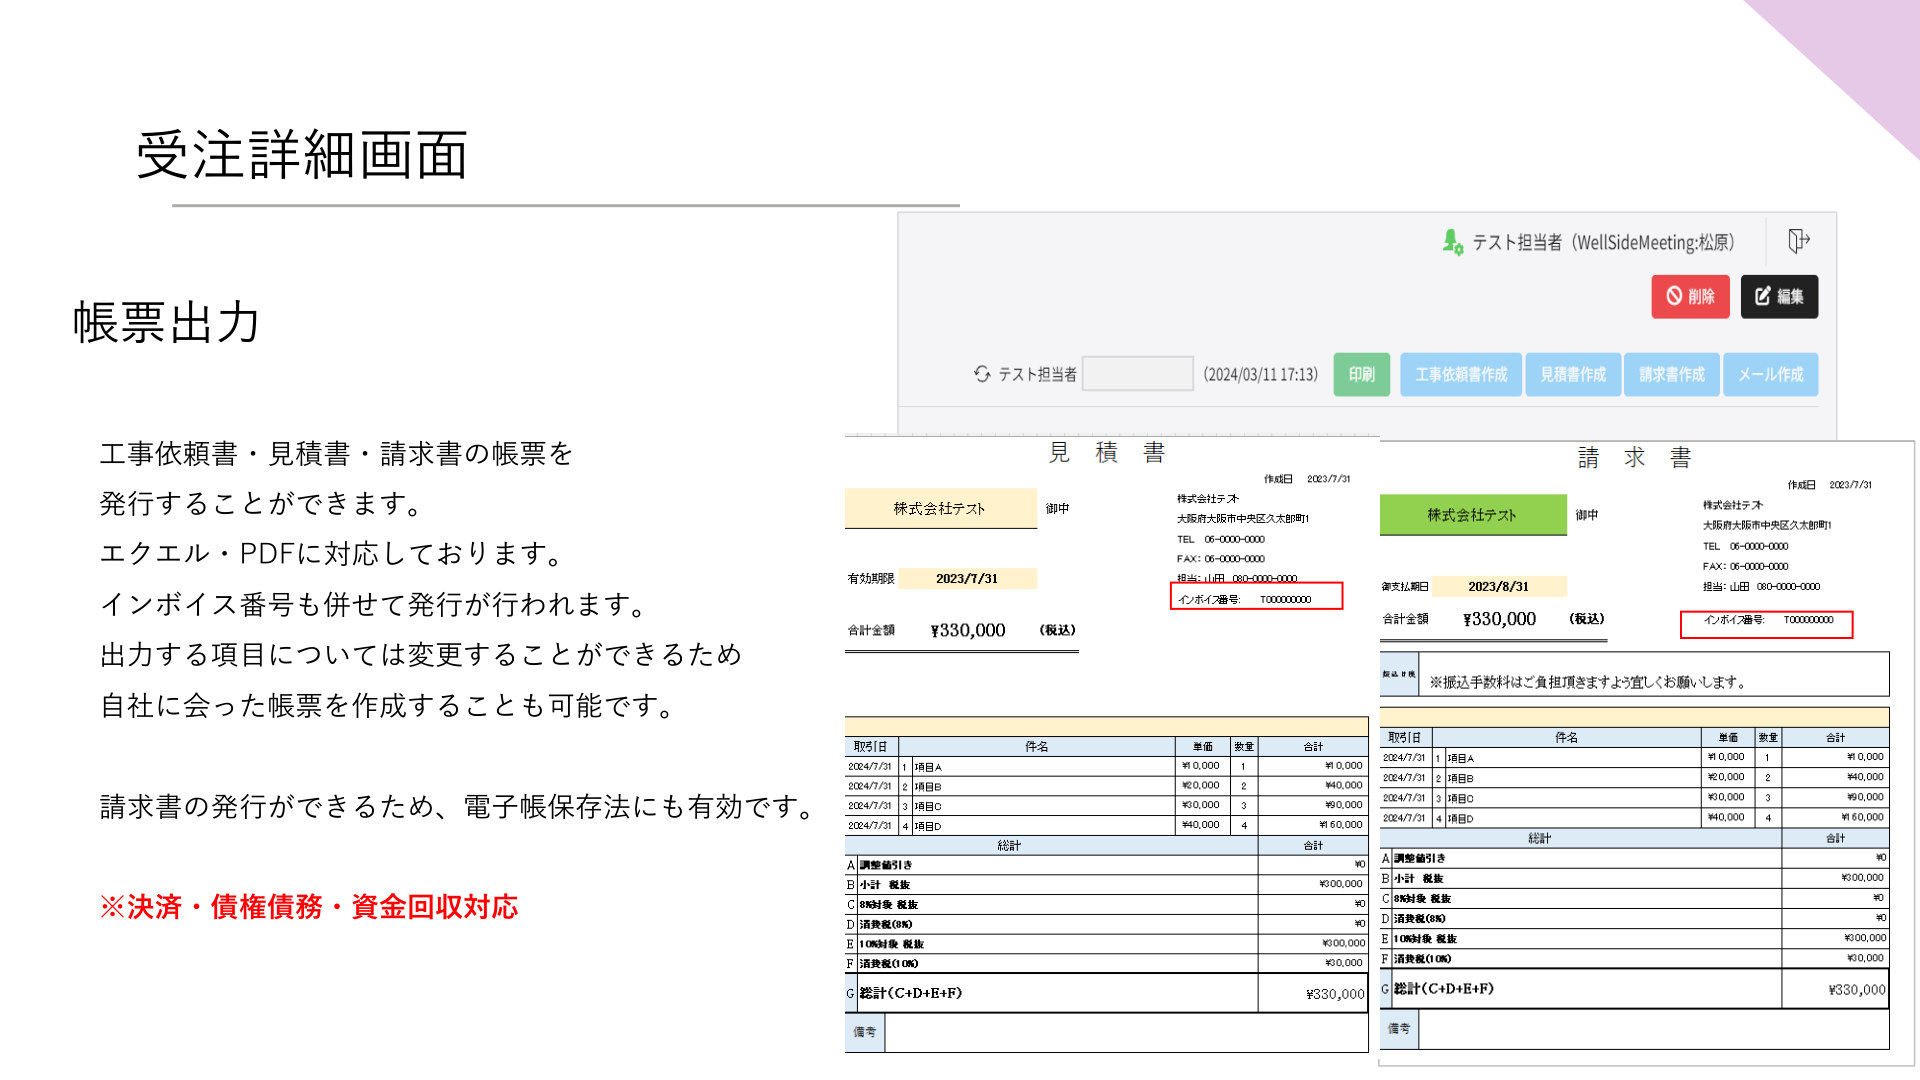Click the green user account icon
This screenshot has width=1920, height=1080.
[1452, 242]
